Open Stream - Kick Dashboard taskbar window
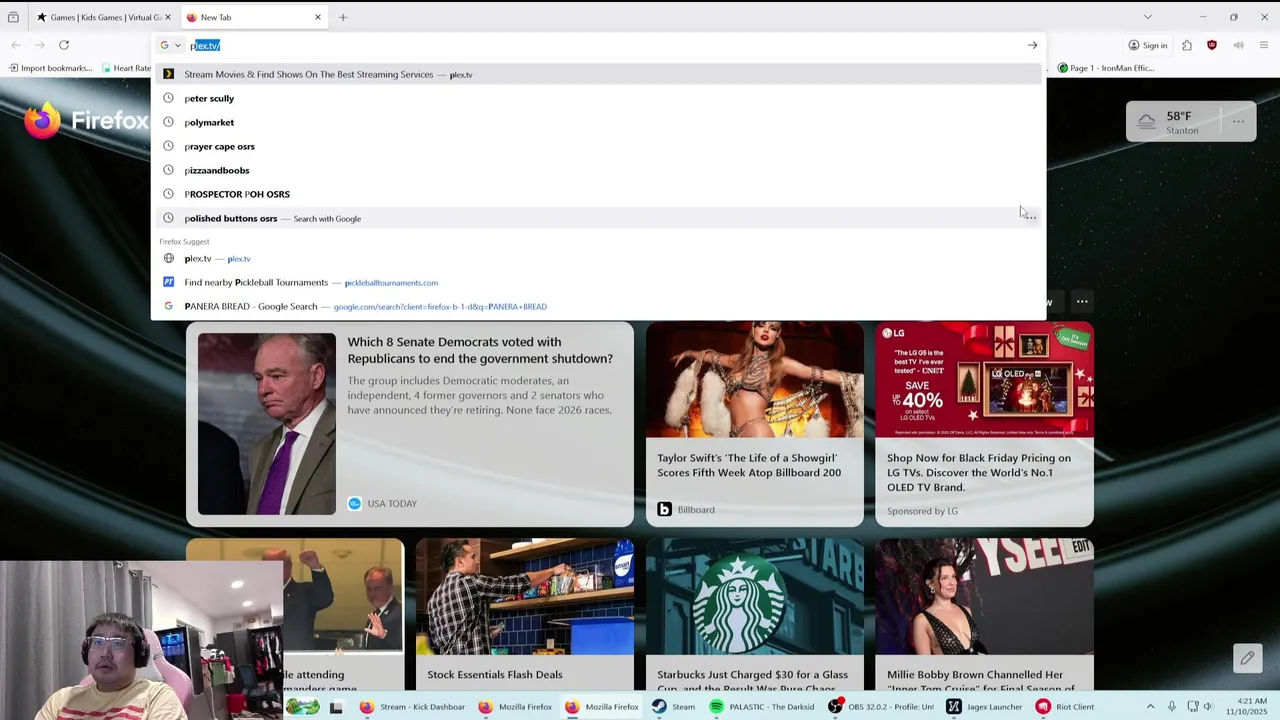The width and height of the screenshot is (1280, 720). [x=412, y=707]
